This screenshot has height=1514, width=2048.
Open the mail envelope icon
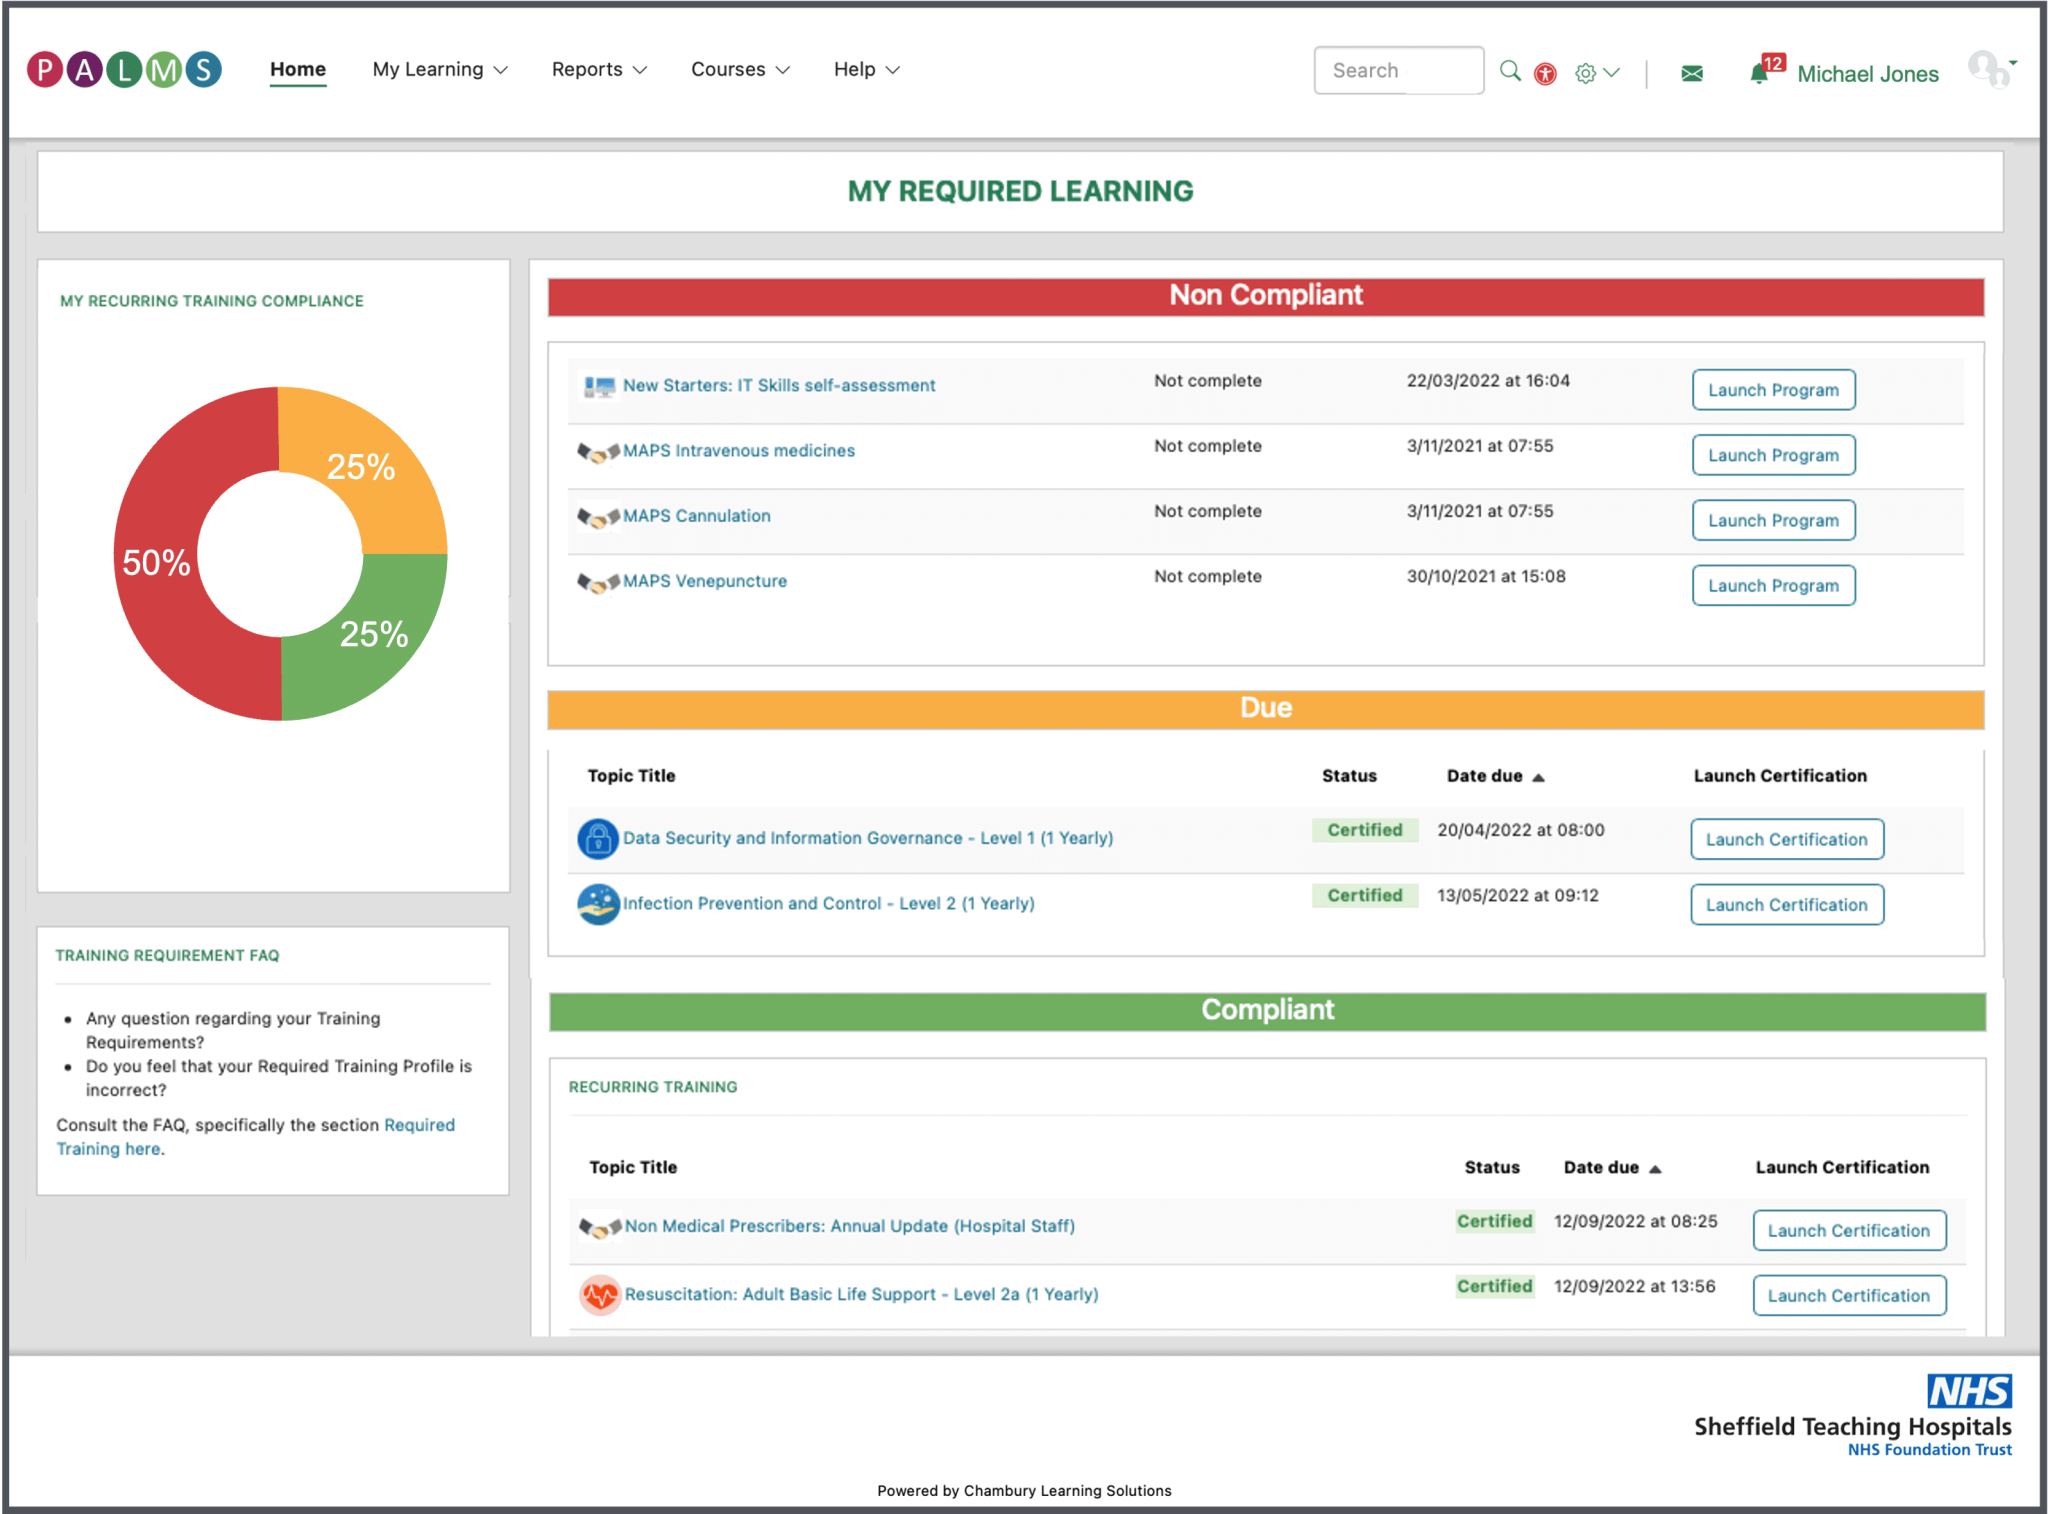coord(1691,73)
